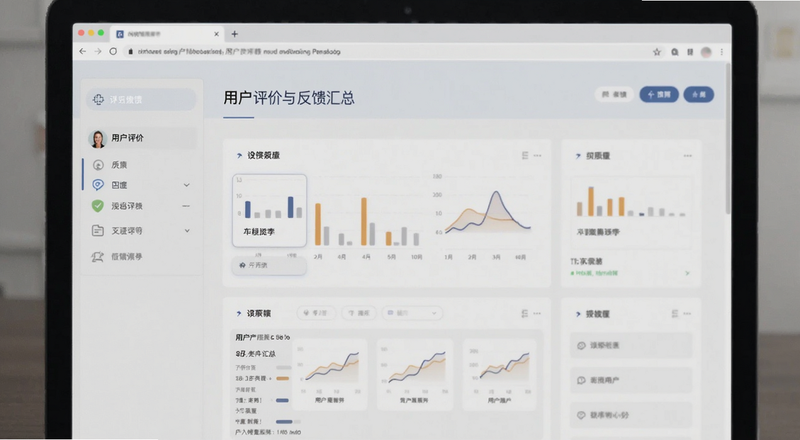
Task: Open the ellipsis menu on the top-right bar chart card
Action: coord(688,156)
